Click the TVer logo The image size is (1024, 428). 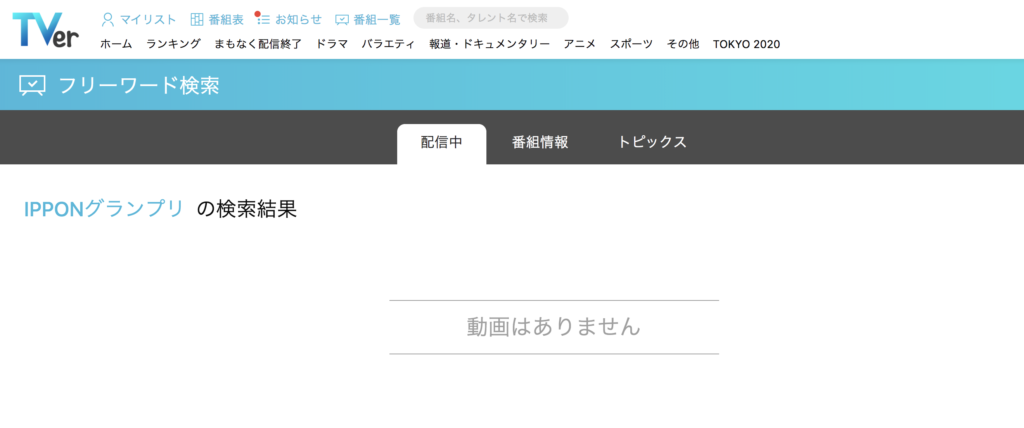click(46, 29)
